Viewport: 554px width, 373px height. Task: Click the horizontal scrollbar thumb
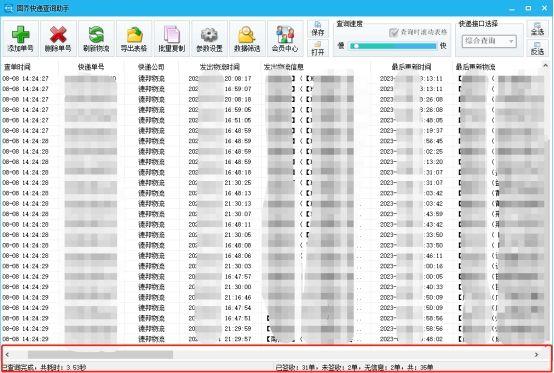[x=100, y=355]
